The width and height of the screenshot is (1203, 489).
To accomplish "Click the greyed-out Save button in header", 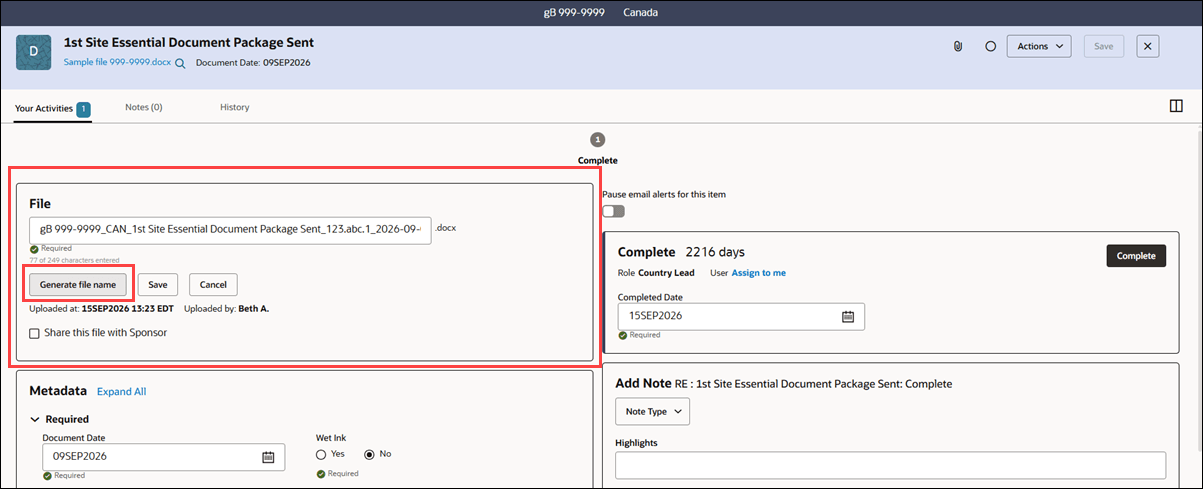I will [1104, 46].
